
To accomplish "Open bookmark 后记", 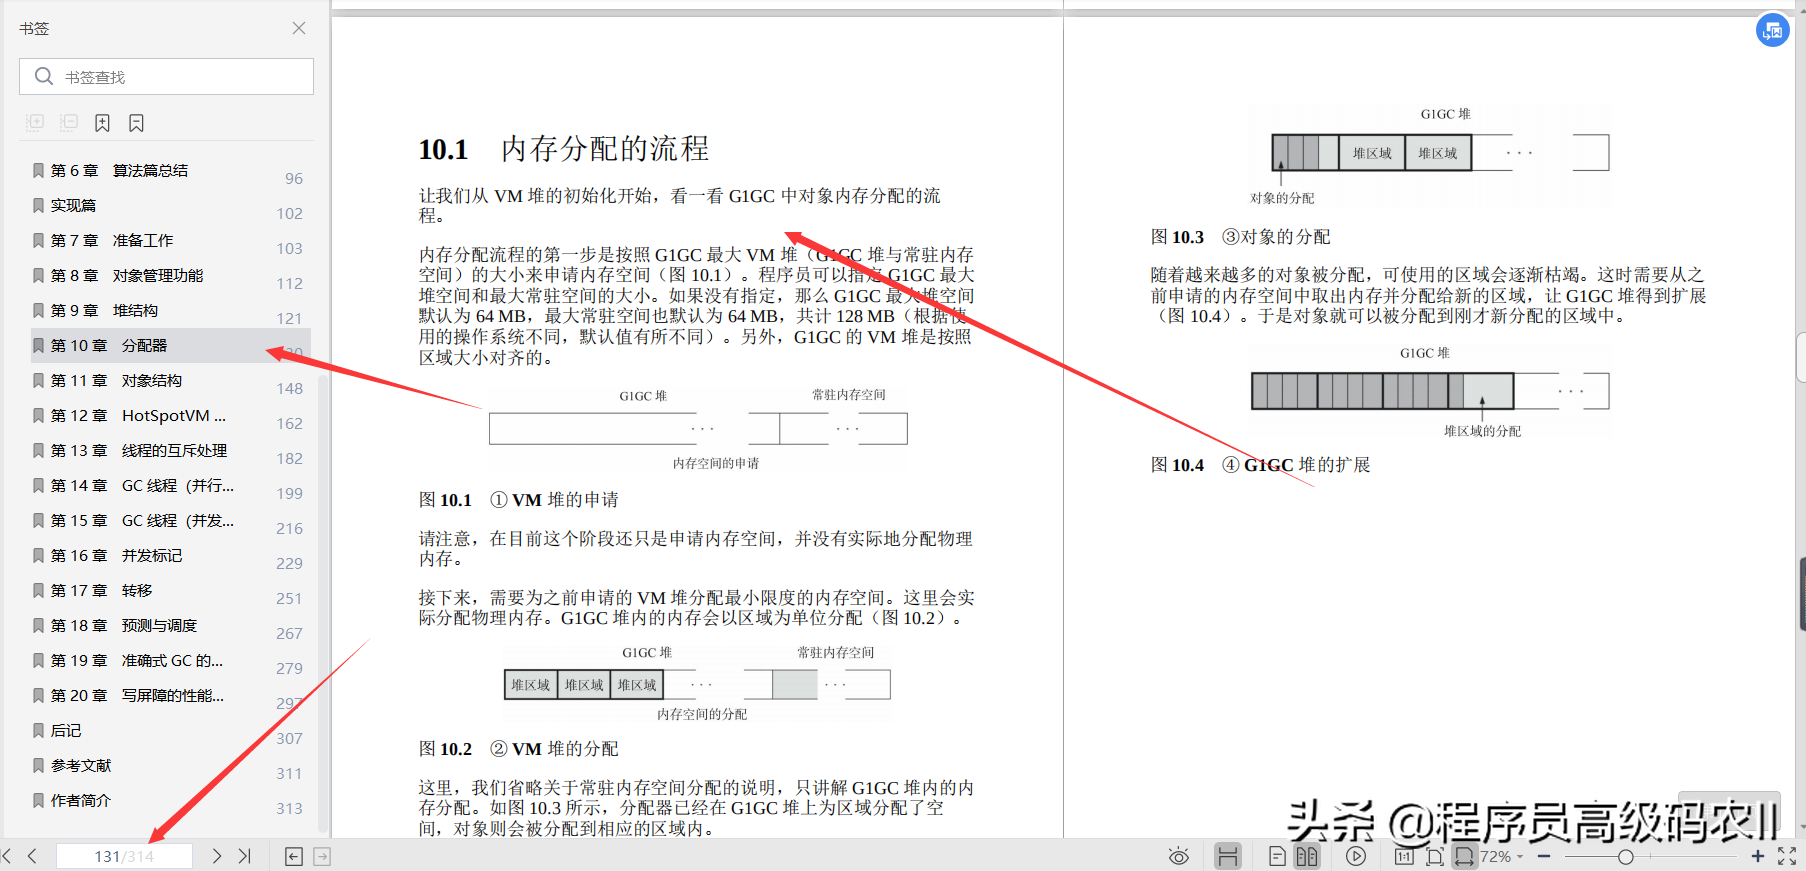I will point(66,731).
